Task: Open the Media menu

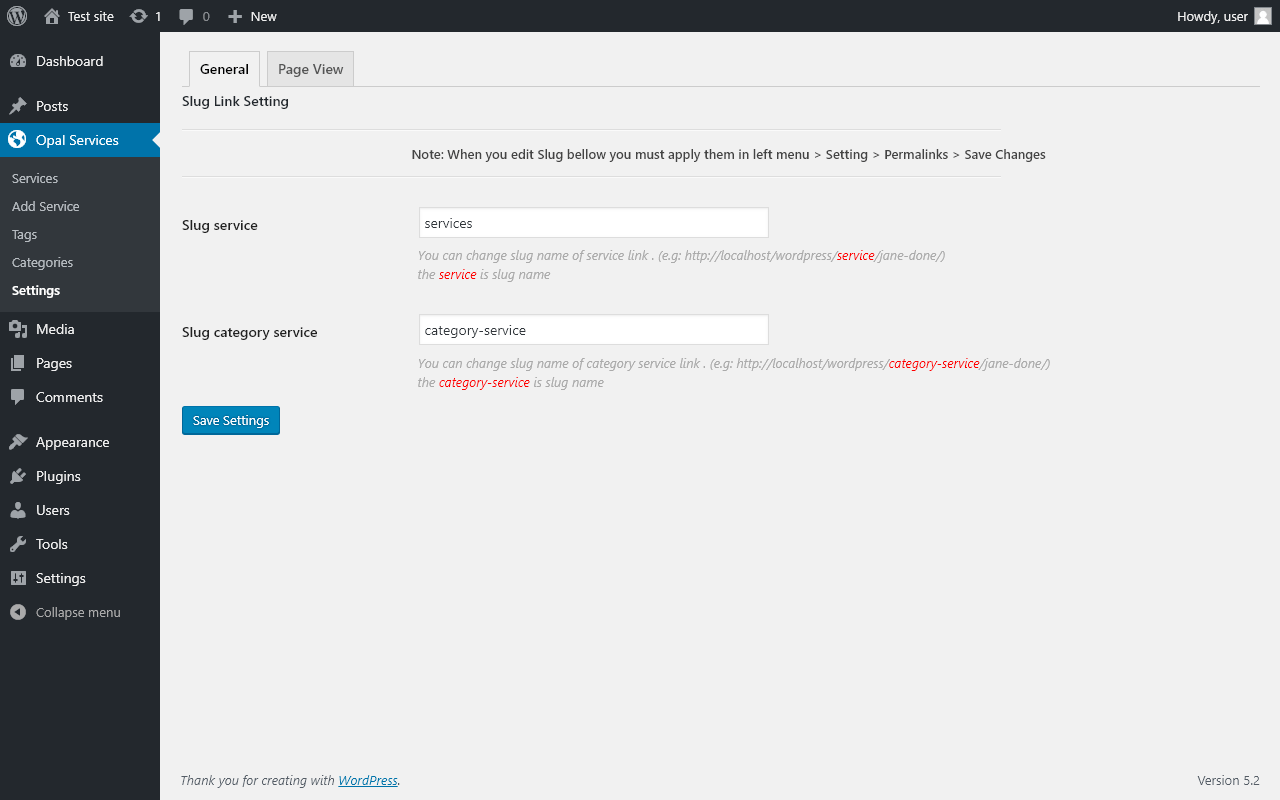Action: click(80, 329)
